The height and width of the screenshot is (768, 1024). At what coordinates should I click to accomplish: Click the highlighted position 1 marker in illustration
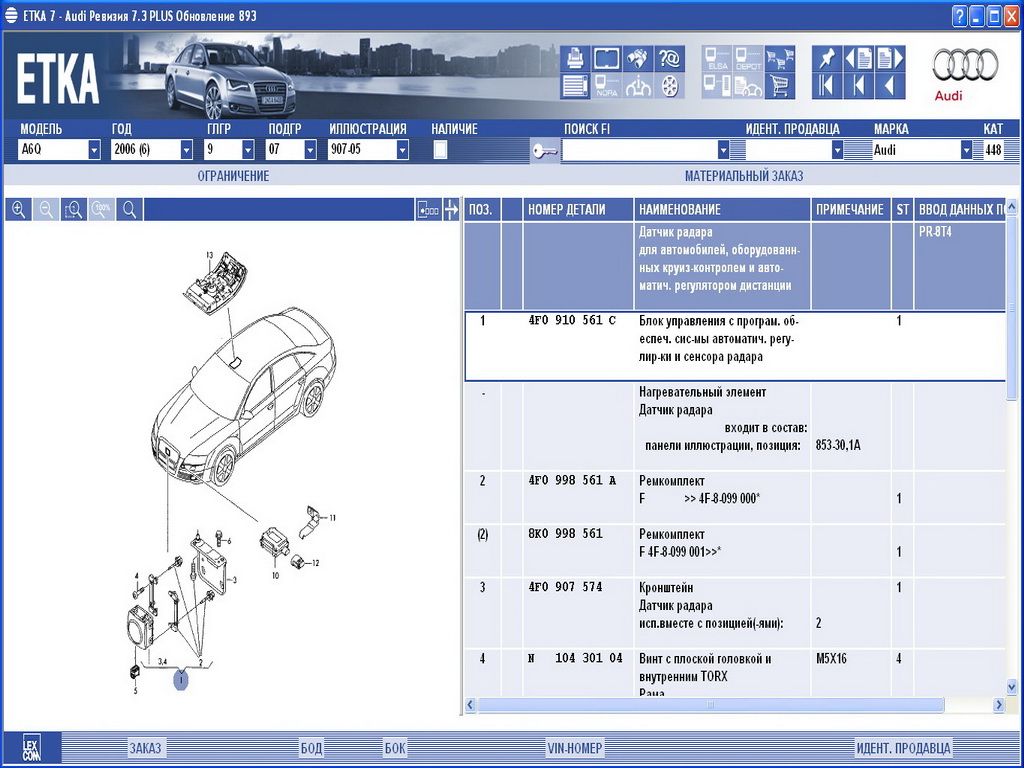181,680
